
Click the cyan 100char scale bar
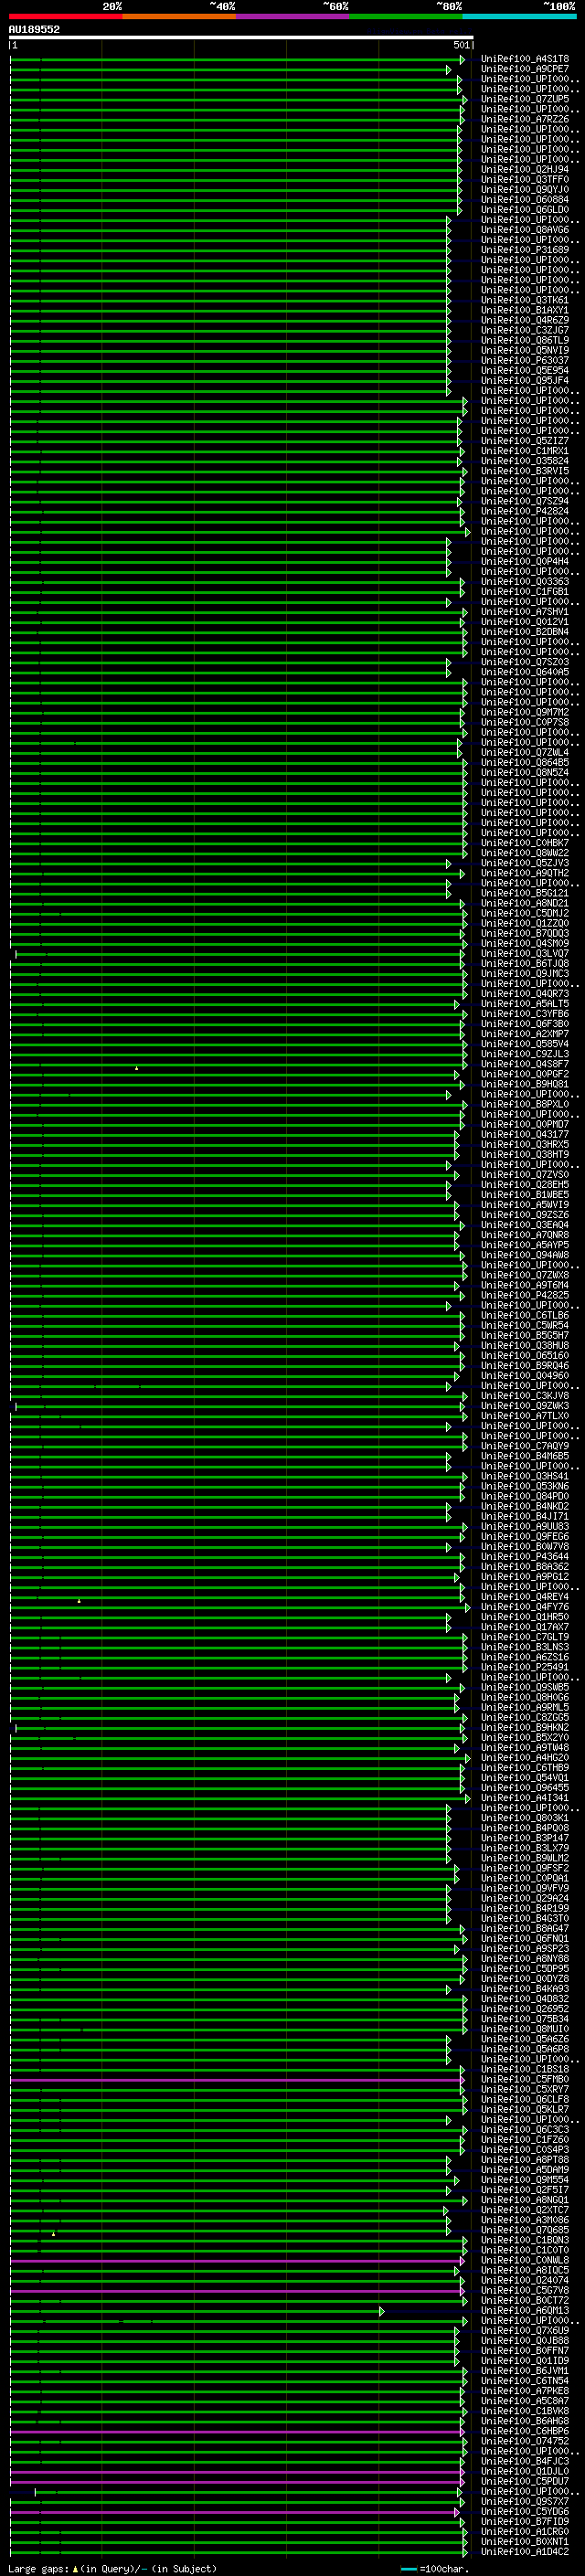point(408,2569)
